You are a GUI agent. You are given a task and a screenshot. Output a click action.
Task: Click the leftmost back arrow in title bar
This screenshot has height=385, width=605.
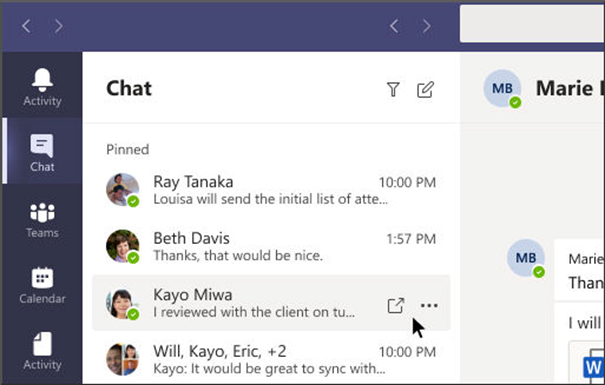pos(26,26)
